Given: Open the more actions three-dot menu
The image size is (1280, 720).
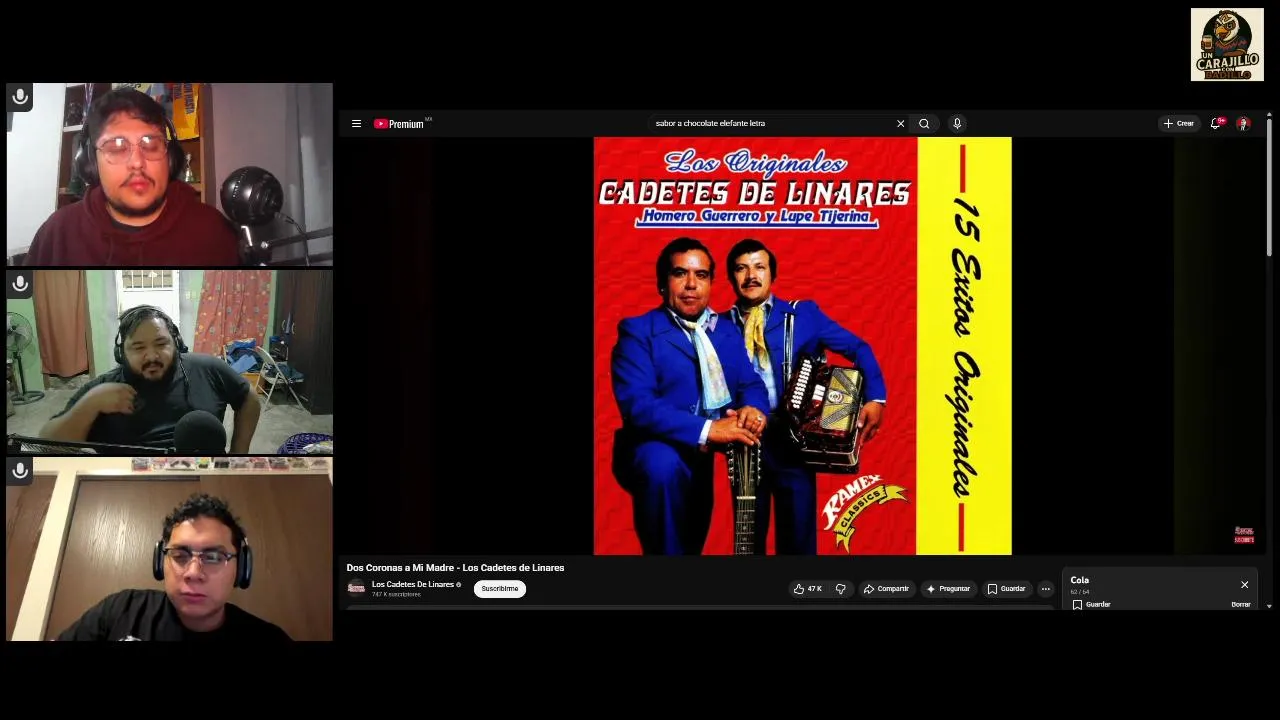Looking at the screenshot, I should (x=1046, y=589).
